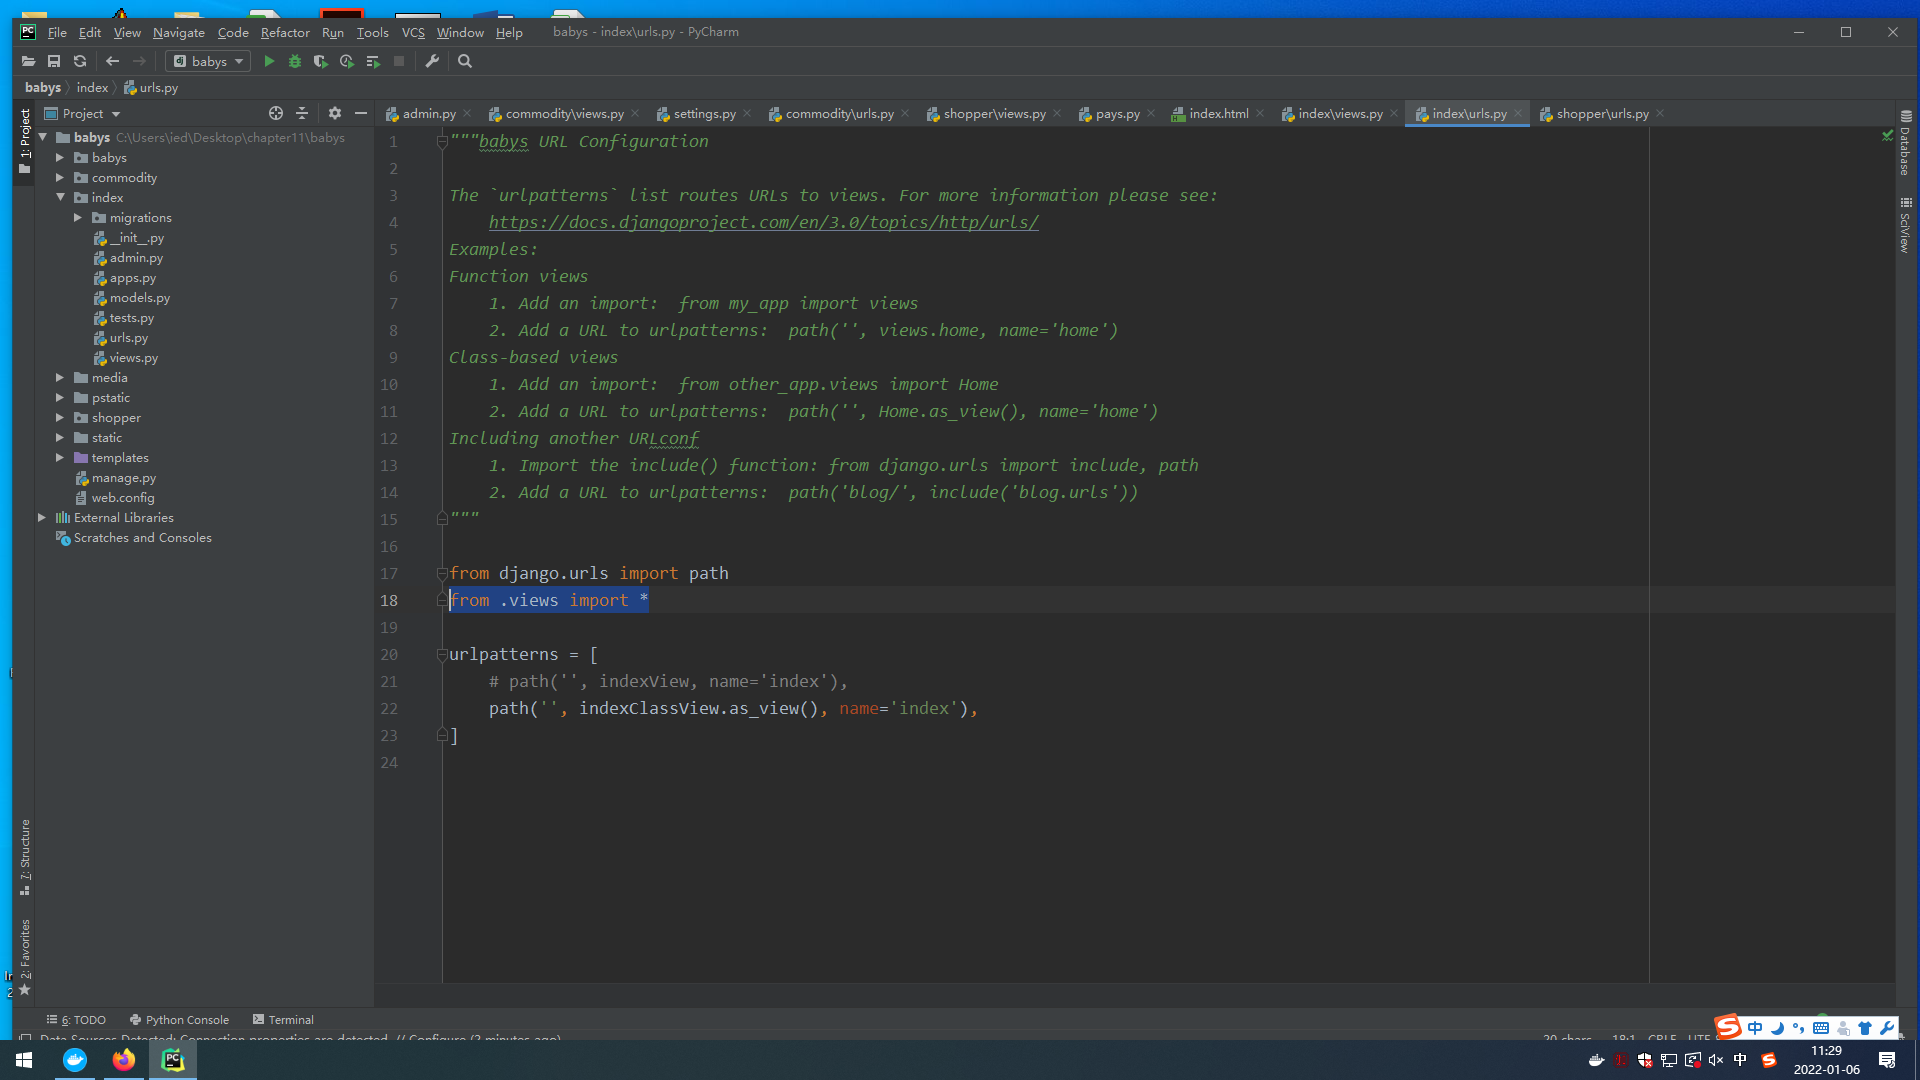Viewport: 1920px width, 1080px height.
Task: Click the Stop run toolbar icon
Action: pos(399,61)
